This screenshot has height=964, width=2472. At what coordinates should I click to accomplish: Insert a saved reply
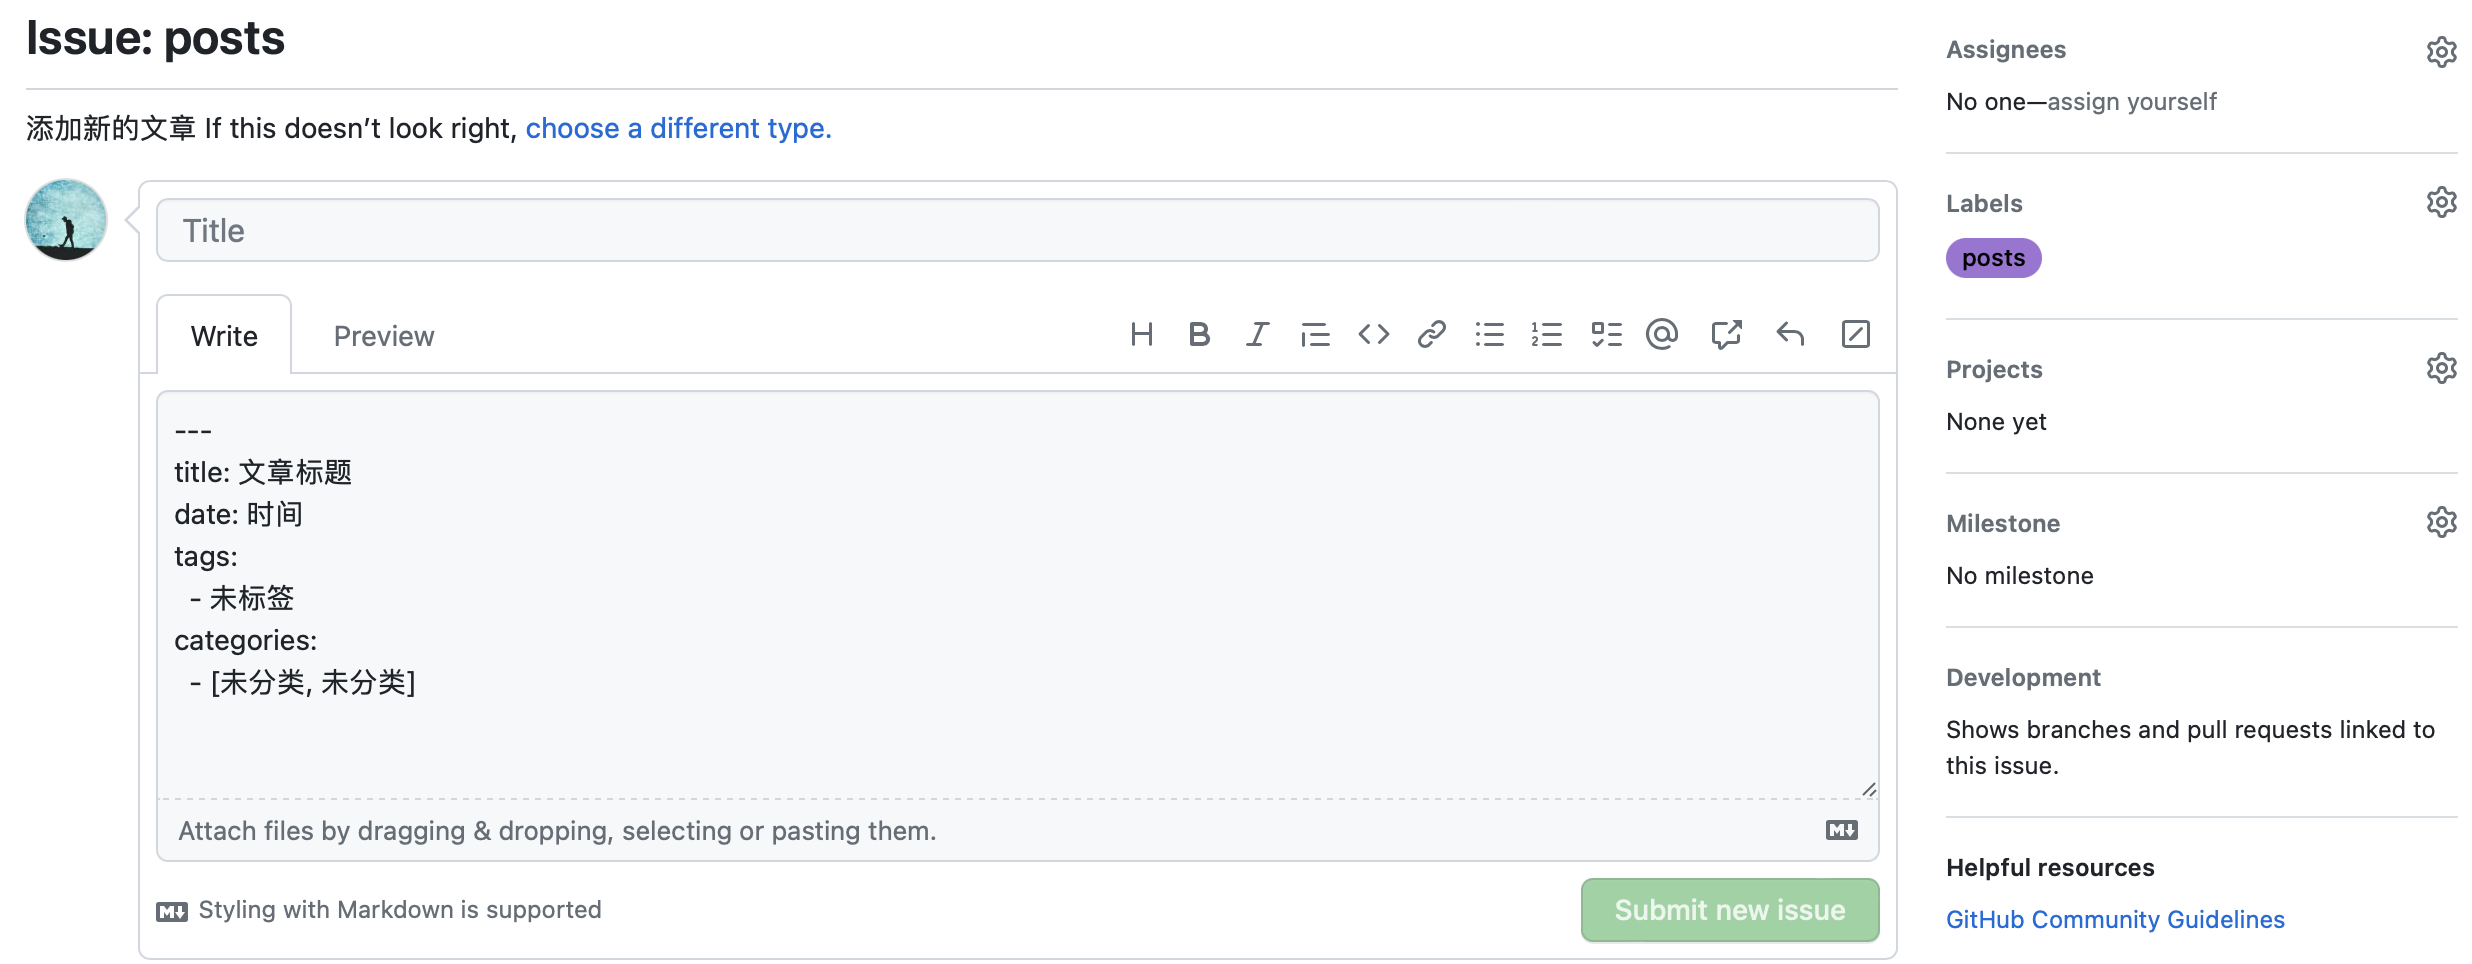pyautogui.click(x=1790, y=334)
